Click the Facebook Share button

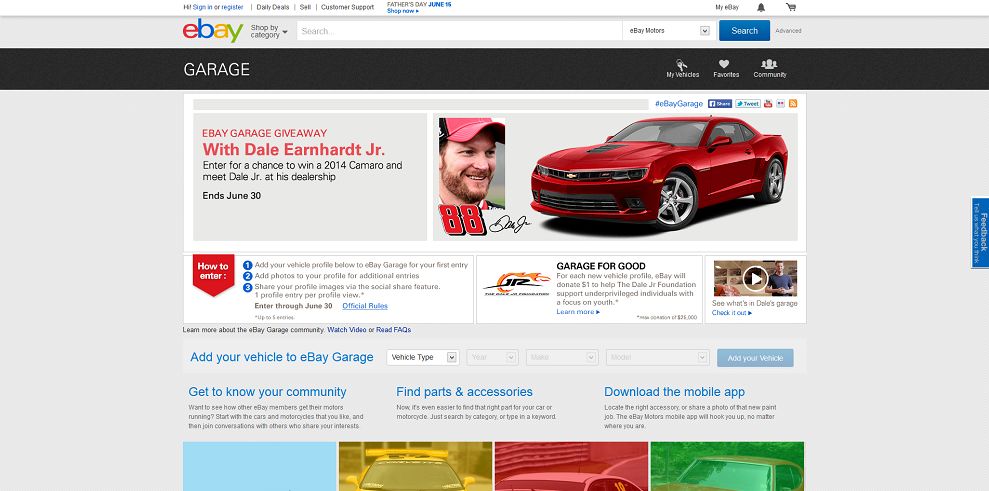(x=720, y=104)
